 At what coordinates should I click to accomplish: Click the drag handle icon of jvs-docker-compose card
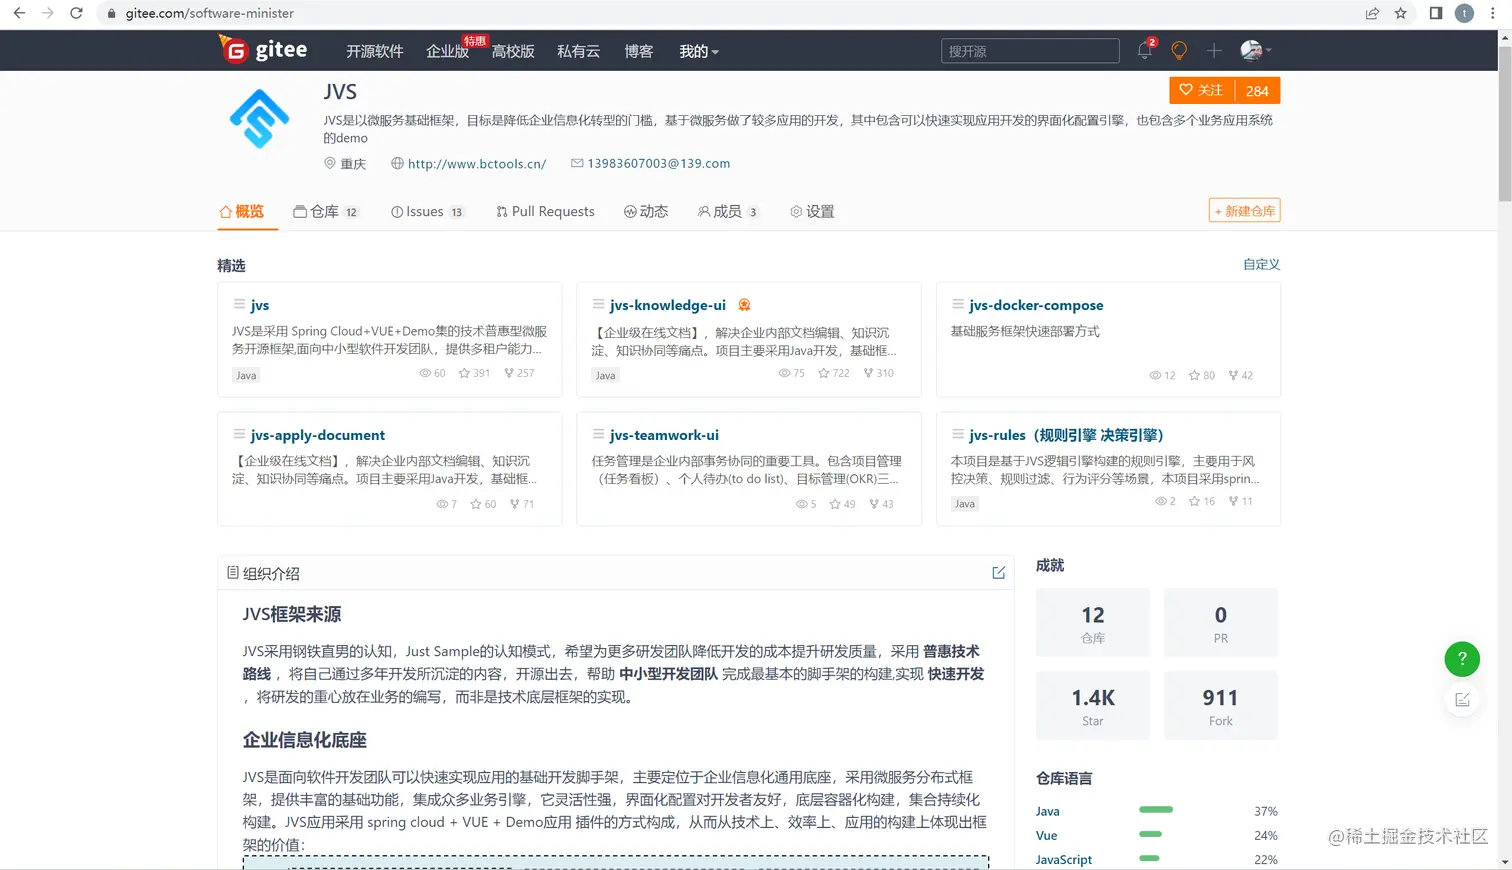[958, 304]
